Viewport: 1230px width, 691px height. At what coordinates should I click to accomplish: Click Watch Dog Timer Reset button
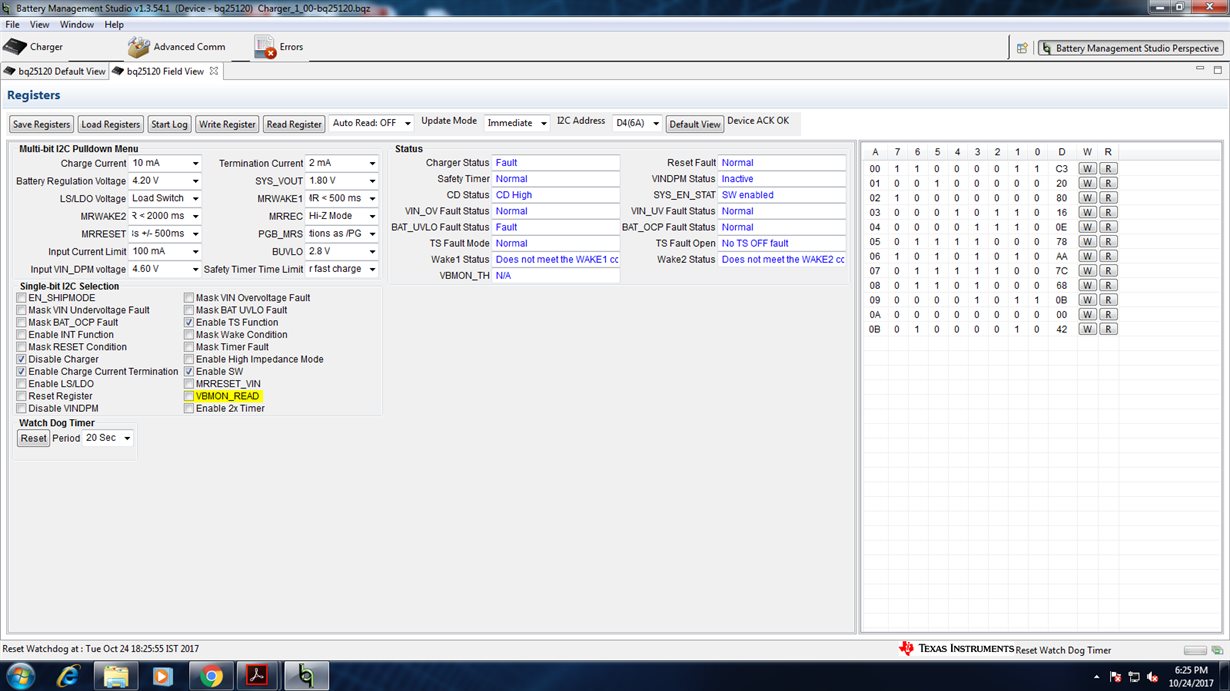pyautogui.click(x=33, y=438)
